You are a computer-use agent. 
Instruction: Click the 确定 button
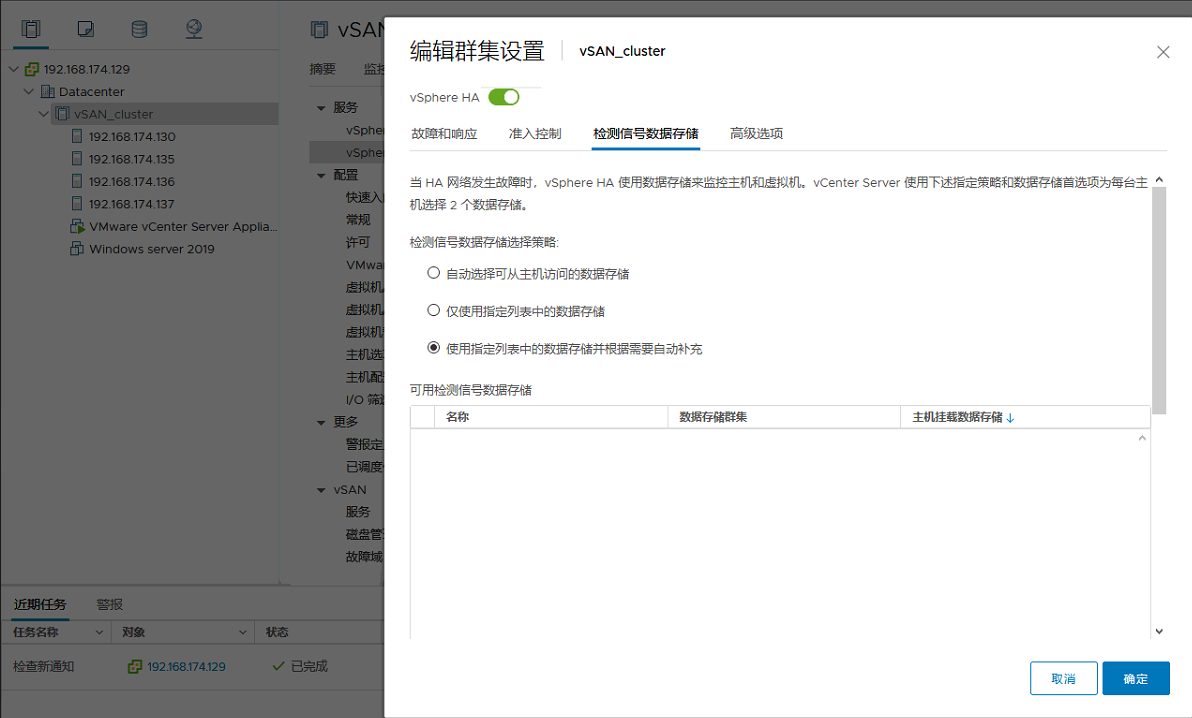[1136, 678]
